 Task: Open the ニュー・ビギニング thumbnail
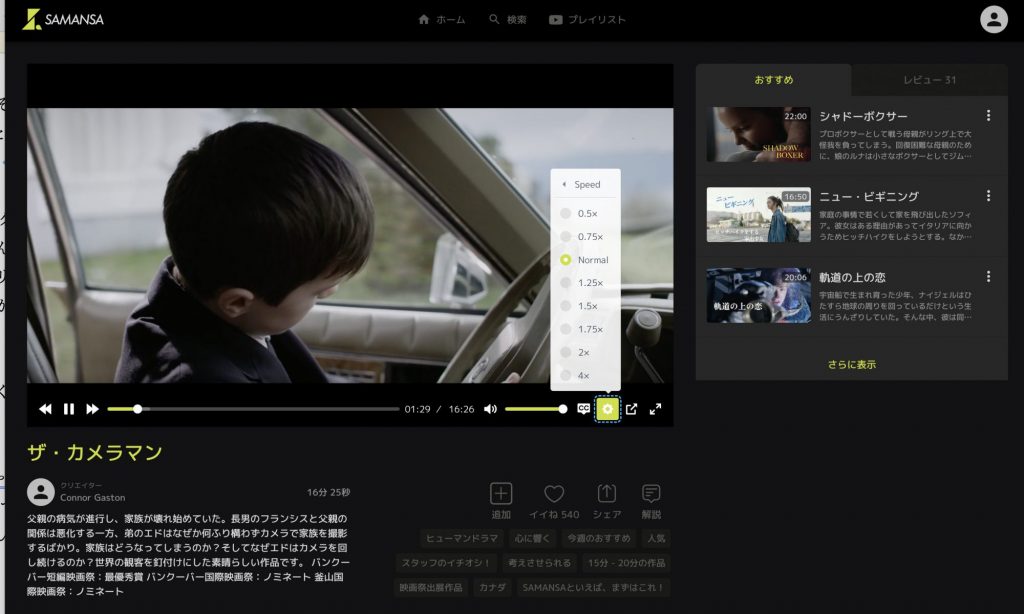click(758, 215)
